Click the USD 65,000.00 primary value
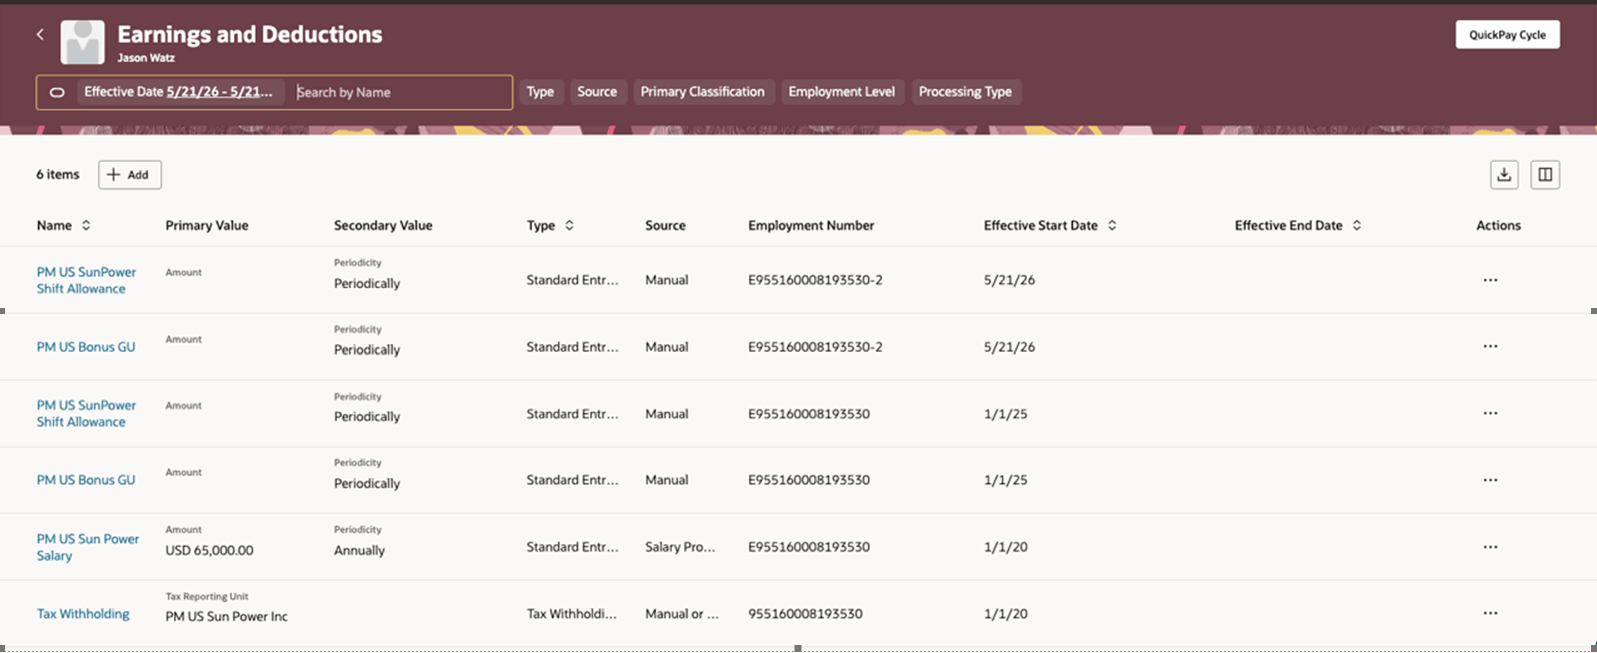 coord(209,550)
